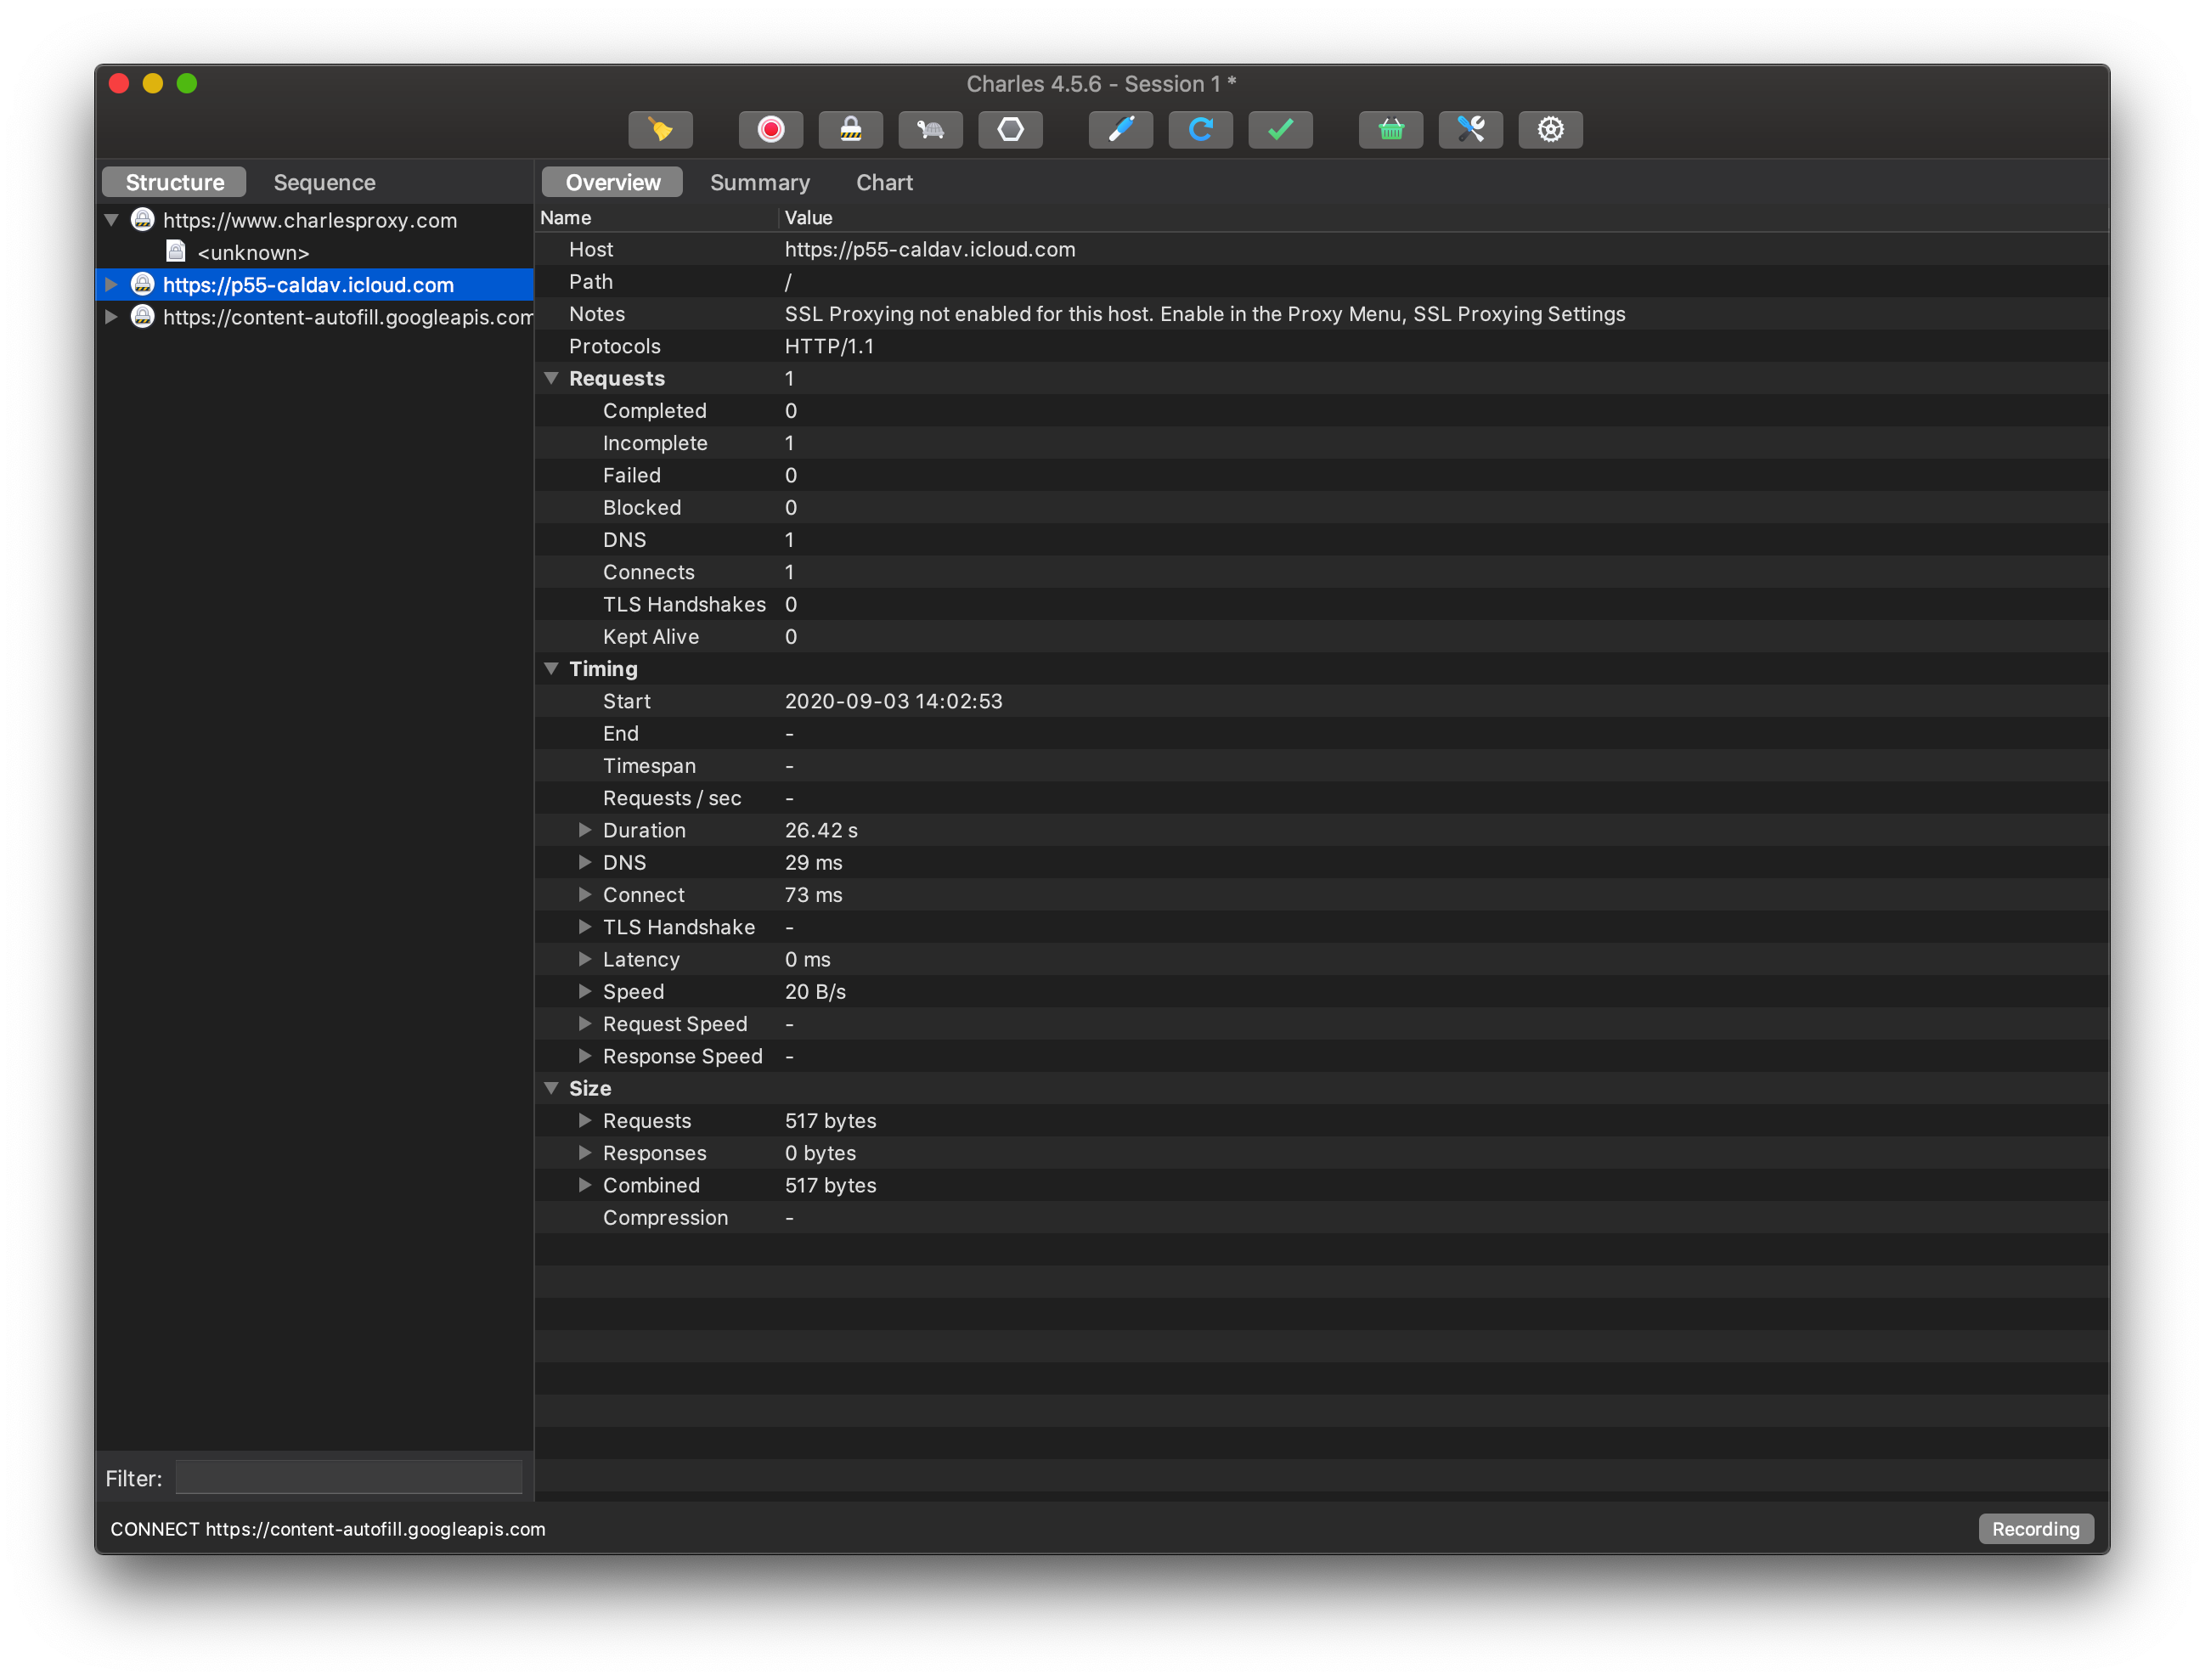The height and width of the screenshot is (1680, 2205).
Task: Click the Name column header
Action: (x=656, y=217)
